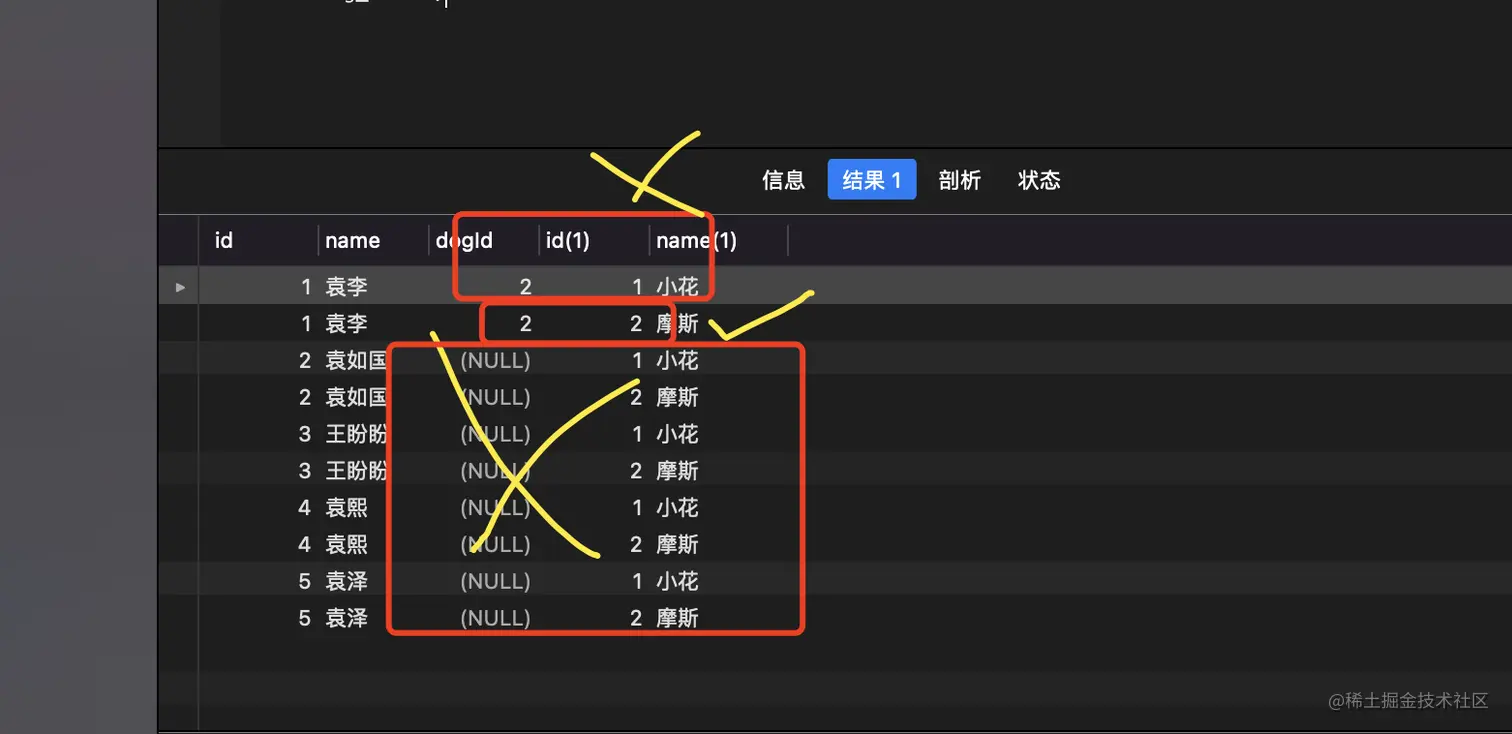Viewport: 1512px width, 734px height.
Task: Select 袁泽 in the row with 小花
Action: [346, 582]
